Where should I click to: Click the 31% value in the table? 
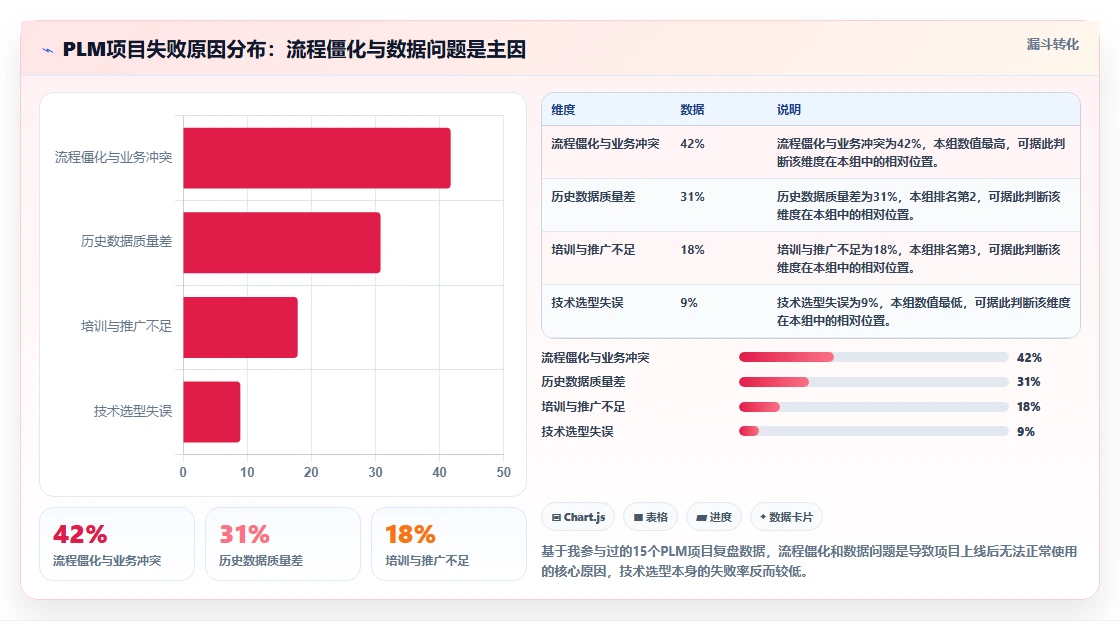click(x=692, y=197)
